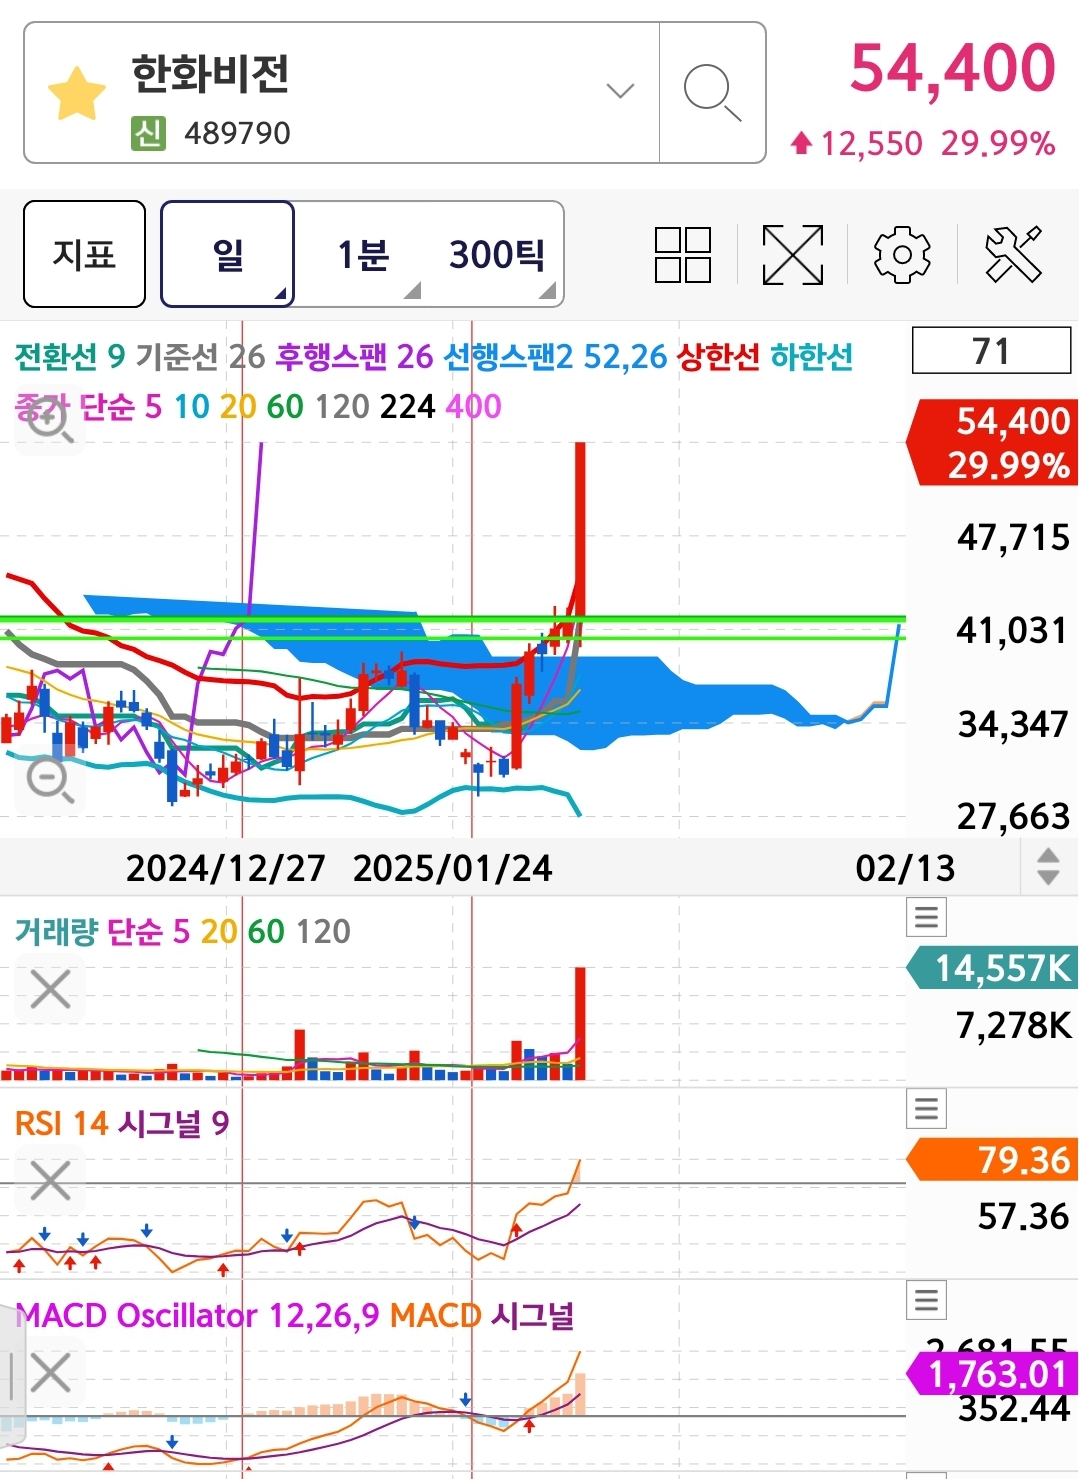Open the volume panel menu icon
Image resolution: width=1079 pixels, height=1479 pixels.
pyautogui.click(x=926, y=917)
